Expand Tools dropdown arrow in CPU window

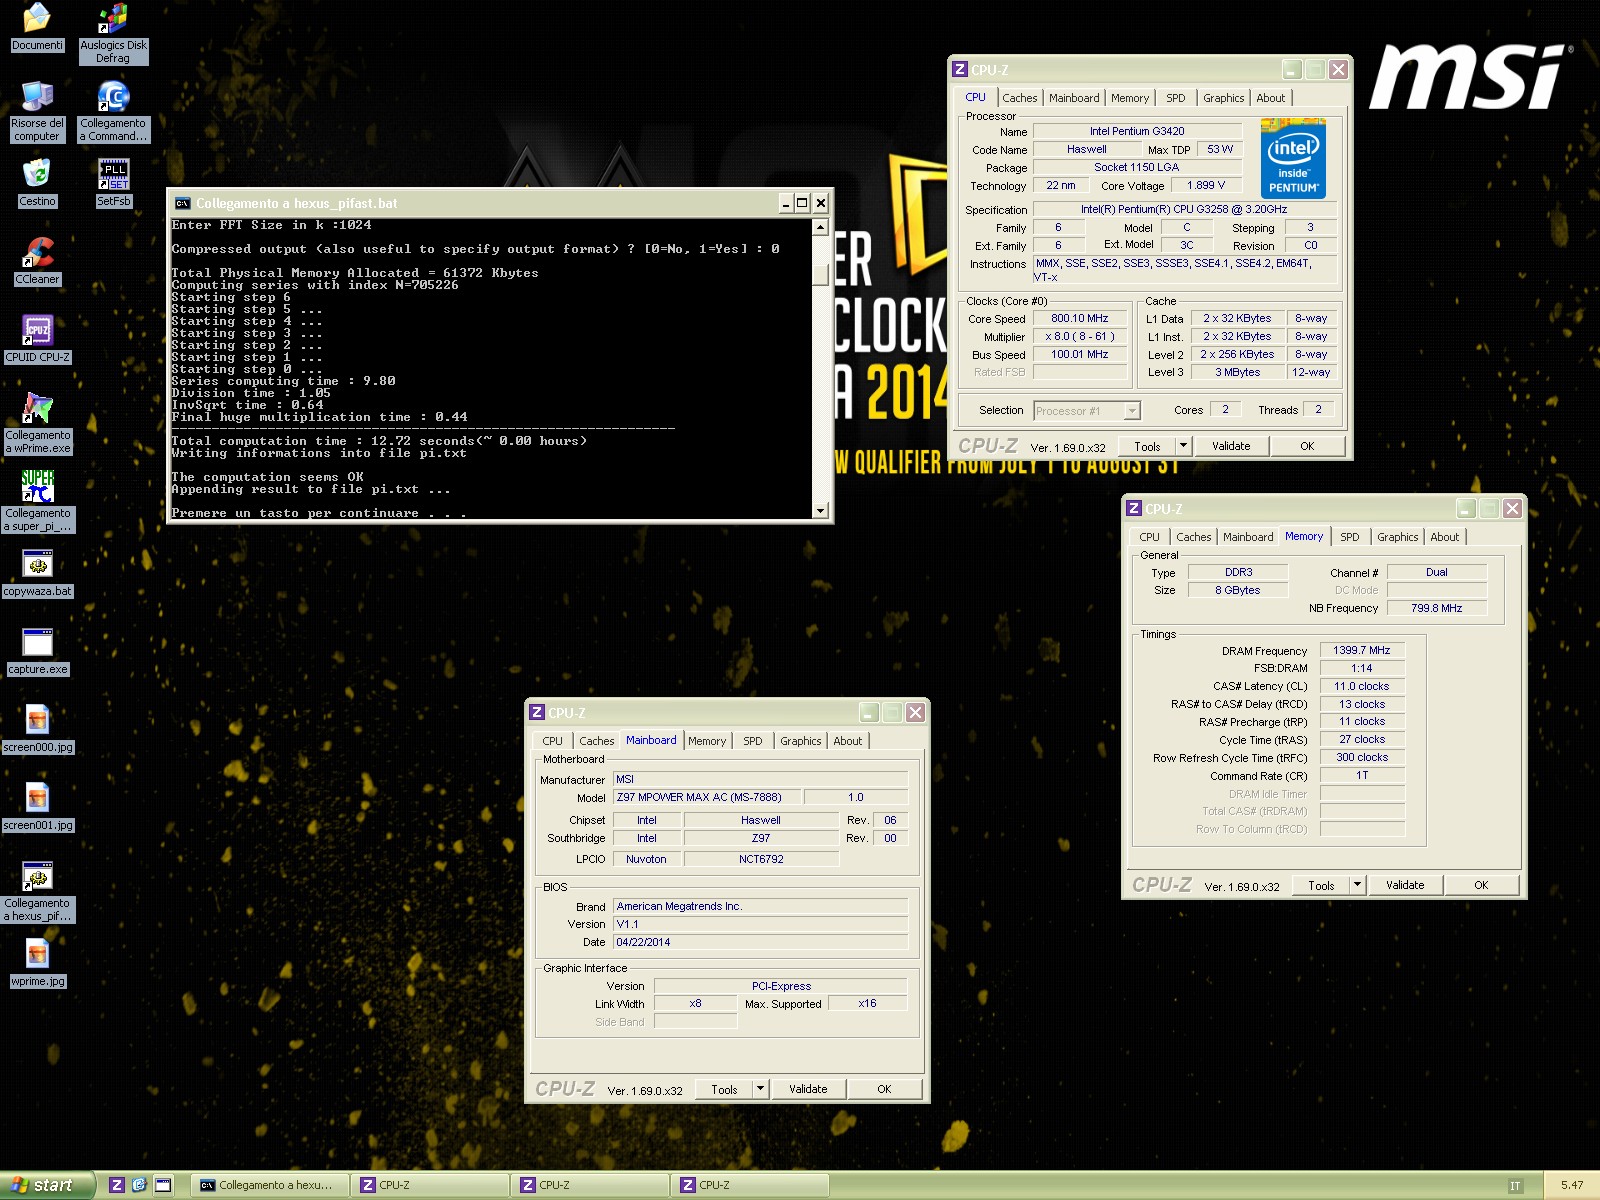point(1183,446)
